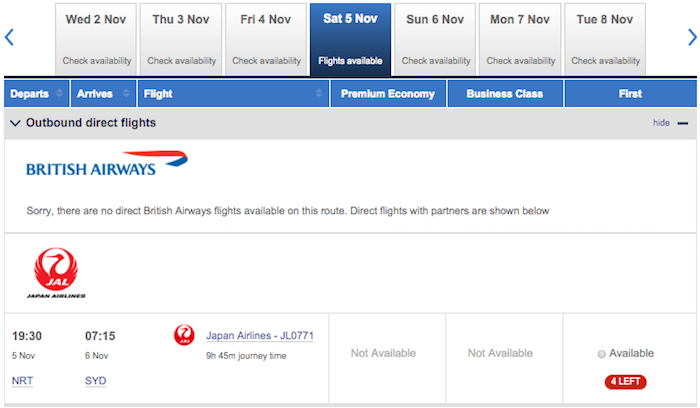The width and height of the screenshot is (700, 408).
Task: Click the red 4 LEFT badge
Action: coord(625,382)
